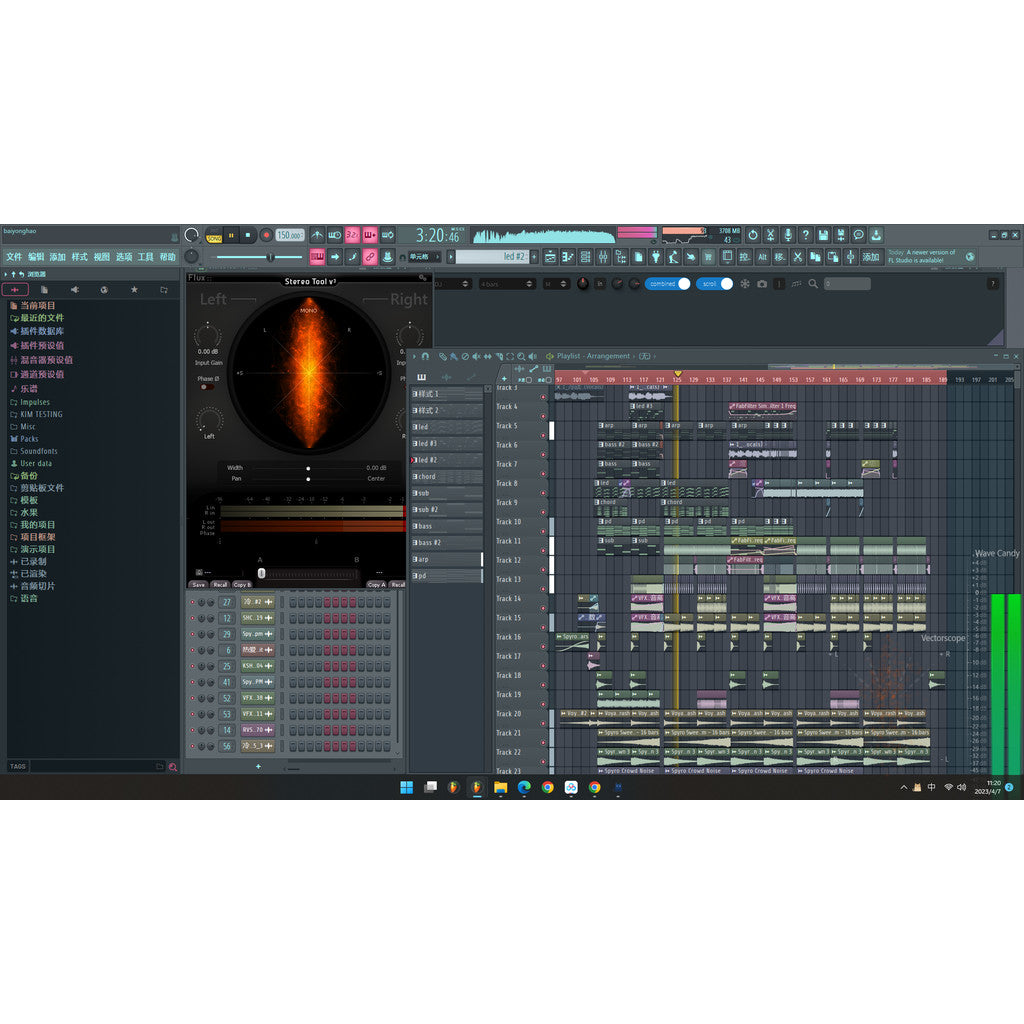Click the undo history circular arrow icon
1024x1024 pixels.
point(753,235)
